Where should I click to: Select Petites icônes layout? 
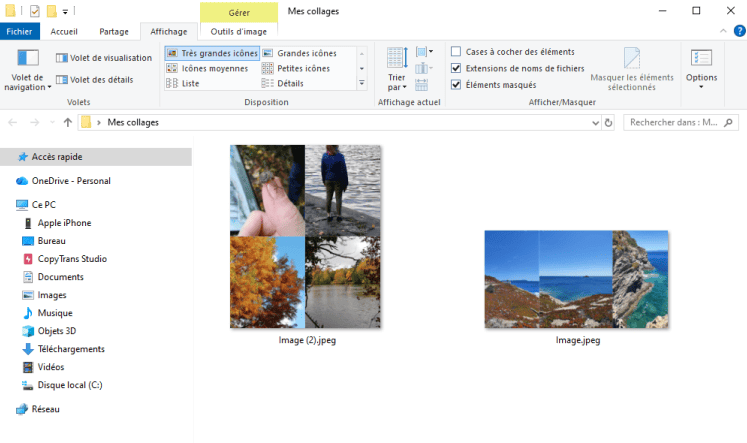(x=296, y=68)
